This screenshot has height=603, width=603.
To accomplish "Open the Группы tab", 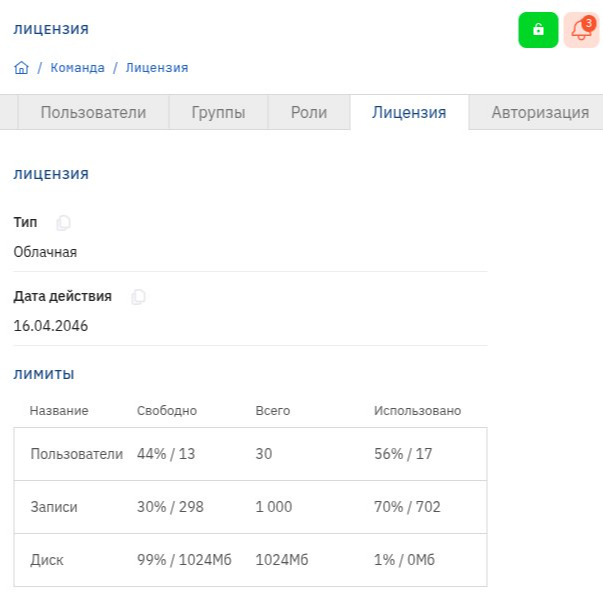I will tap(218, 112).
